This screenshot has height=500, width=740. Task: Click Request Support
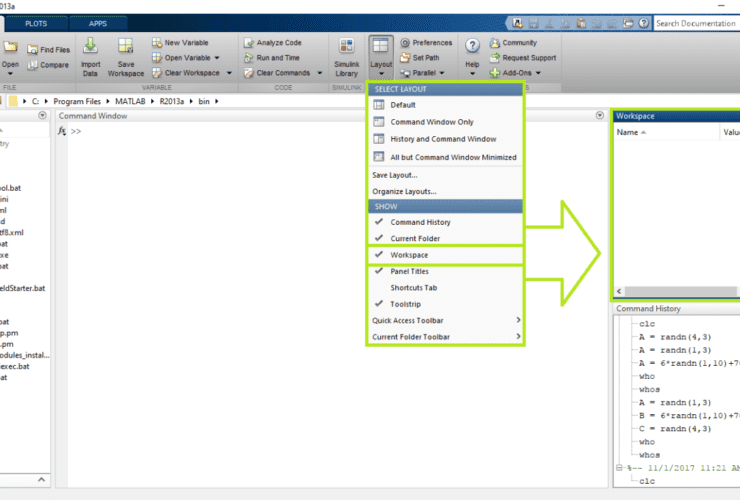pos(523,58)
